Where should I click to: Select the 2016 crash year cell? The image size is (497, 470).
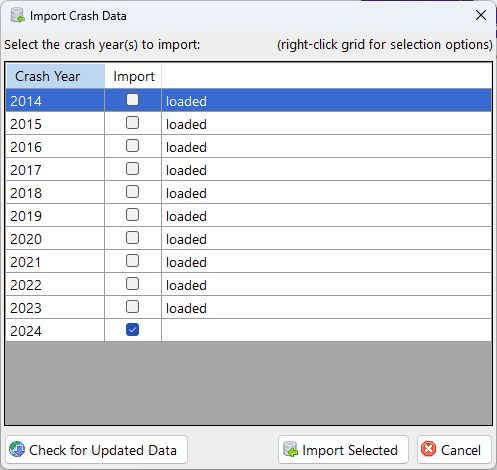pyautogui.click(x=55, y=146)
